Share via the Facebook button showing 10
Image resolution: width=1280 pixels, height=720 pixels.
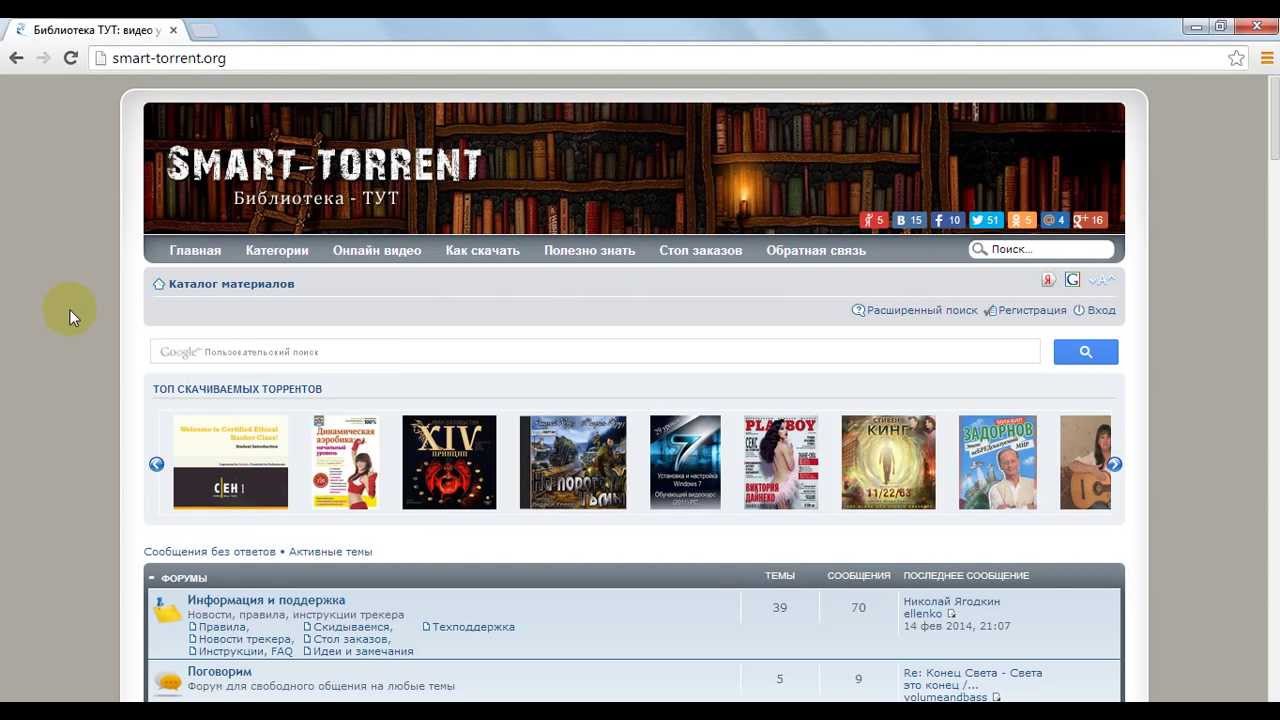tap(948, 220)
